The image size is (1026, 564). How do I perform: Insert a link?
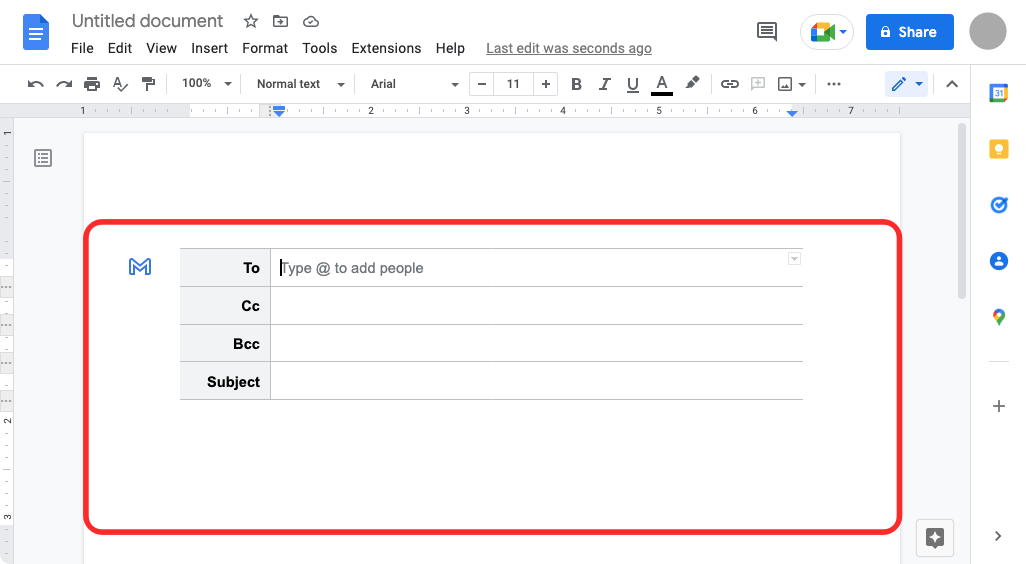(x=730, y=84)
